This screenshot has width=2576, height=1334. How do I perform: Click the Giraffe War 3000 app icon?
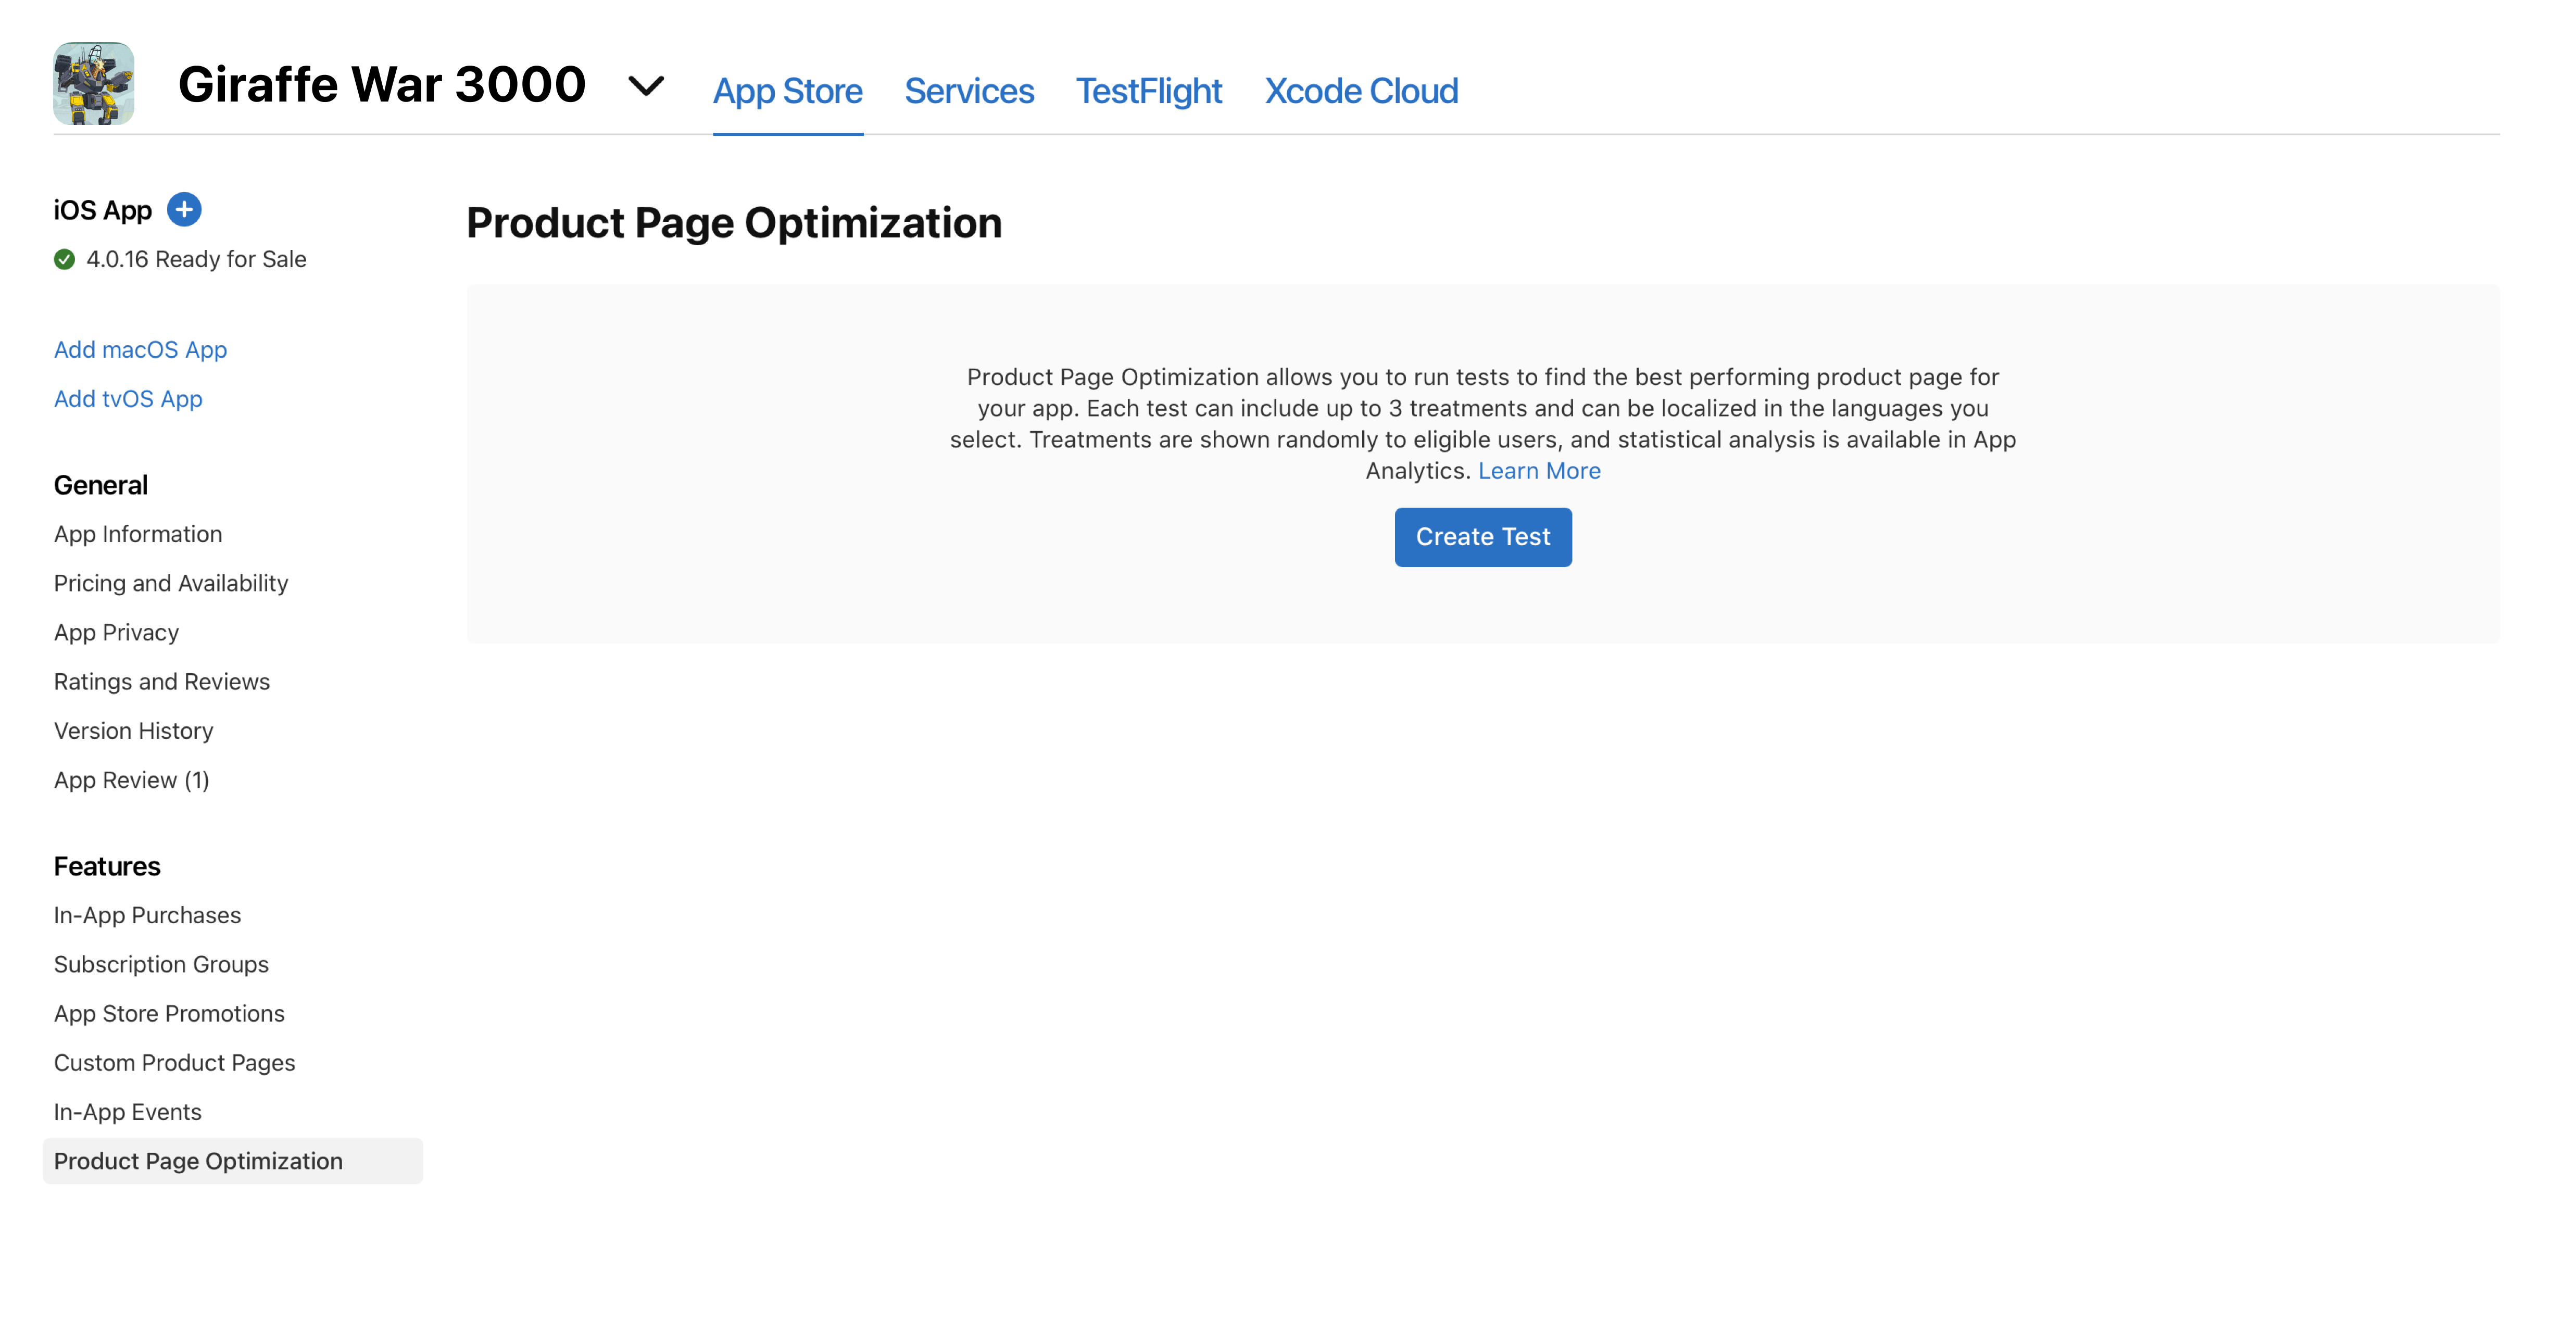[x=93, y=83]
